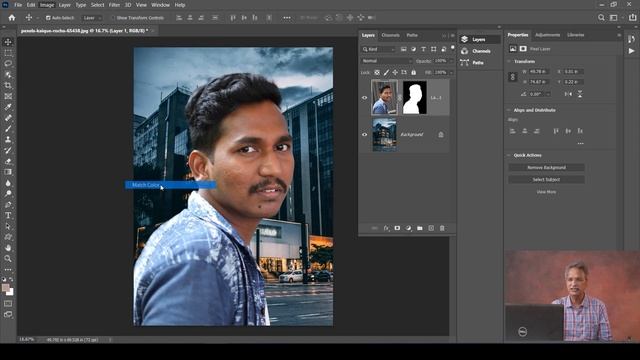
Task: Select the Blur tool
Action: click(x=8, y=183)
